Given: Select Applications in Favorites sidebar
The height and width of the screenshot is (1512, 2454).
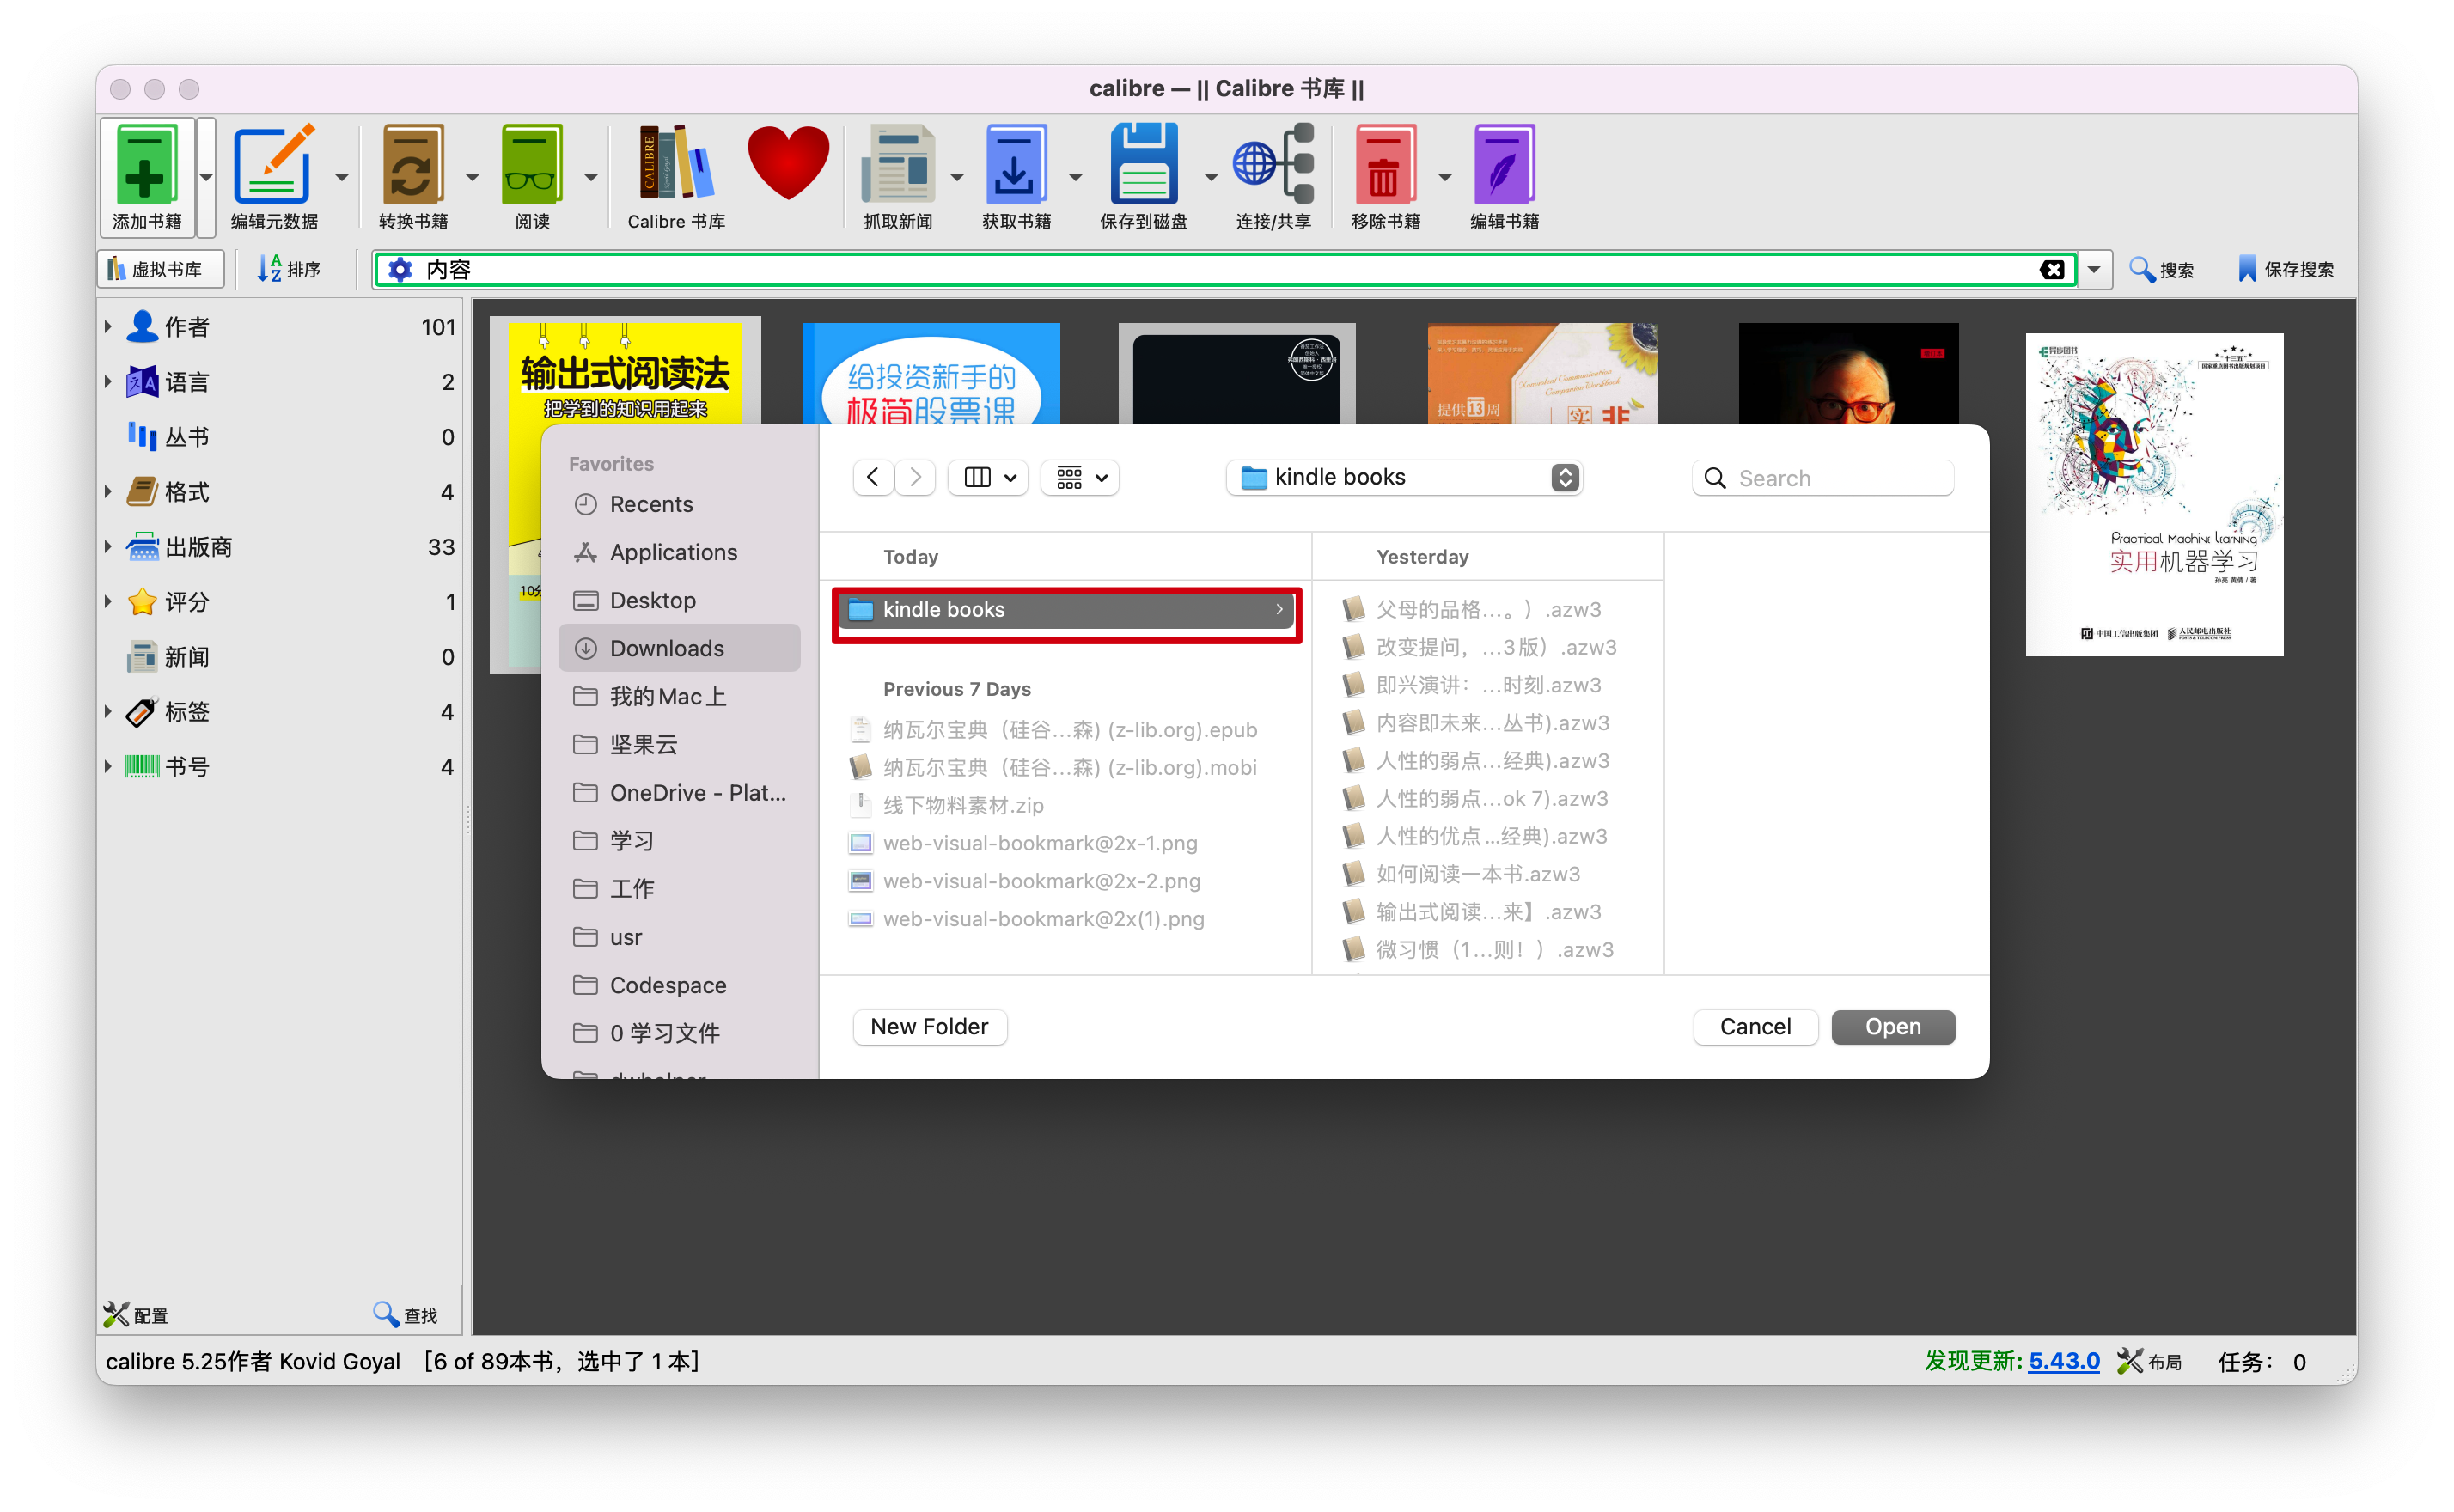Looking at the screenshot, I should 680,552.
